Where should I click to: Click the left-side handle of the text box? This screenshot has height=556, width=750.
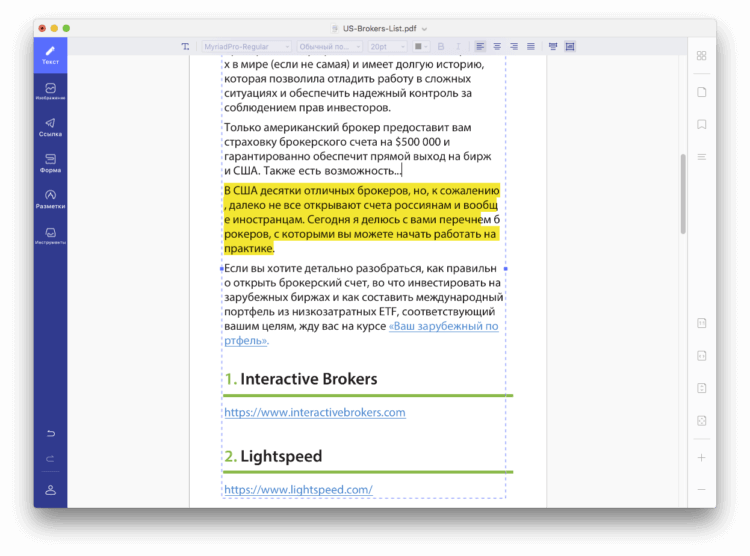(221, 269)
